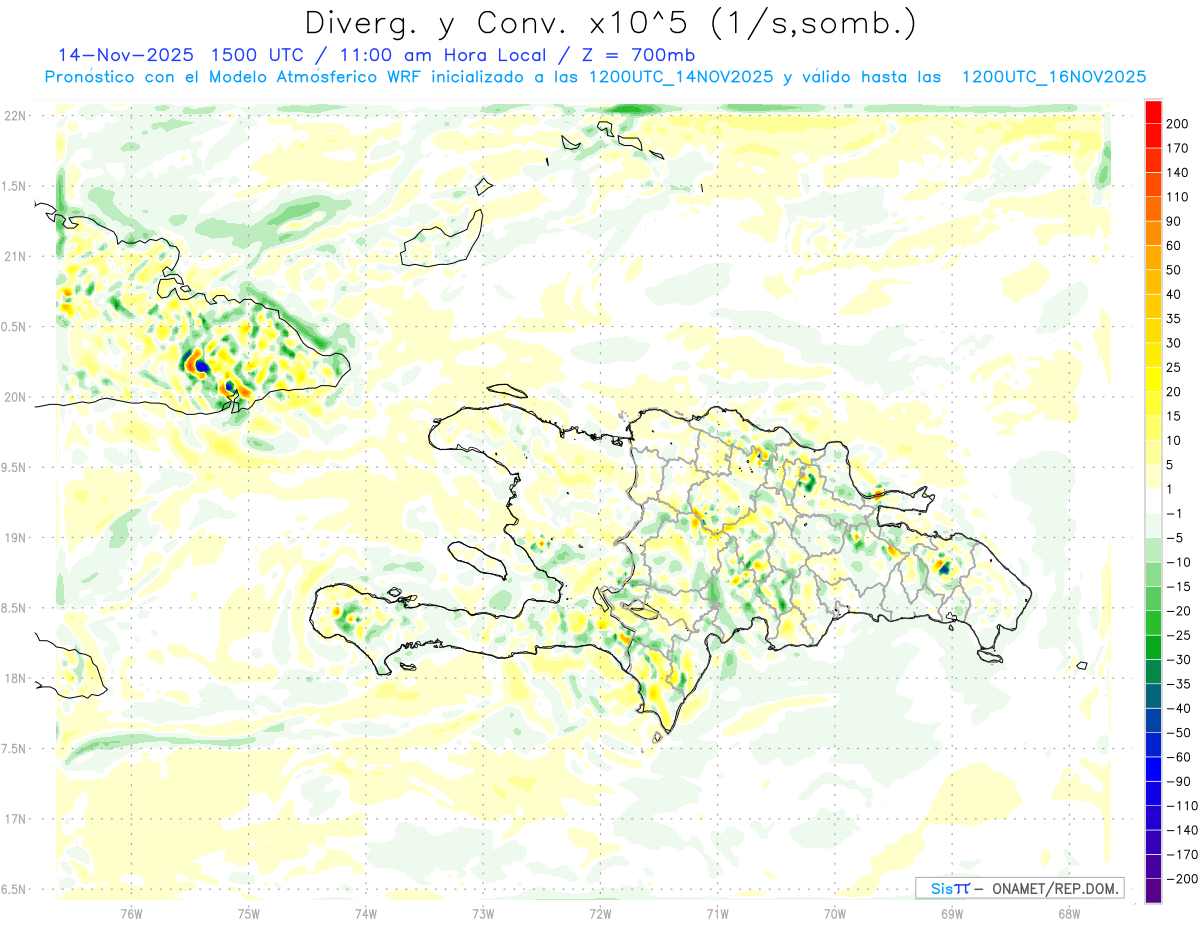The width and height of the screenshot is (1200, 927).
Task: Click the "71W" longitude label
Action: pos(717,914)
